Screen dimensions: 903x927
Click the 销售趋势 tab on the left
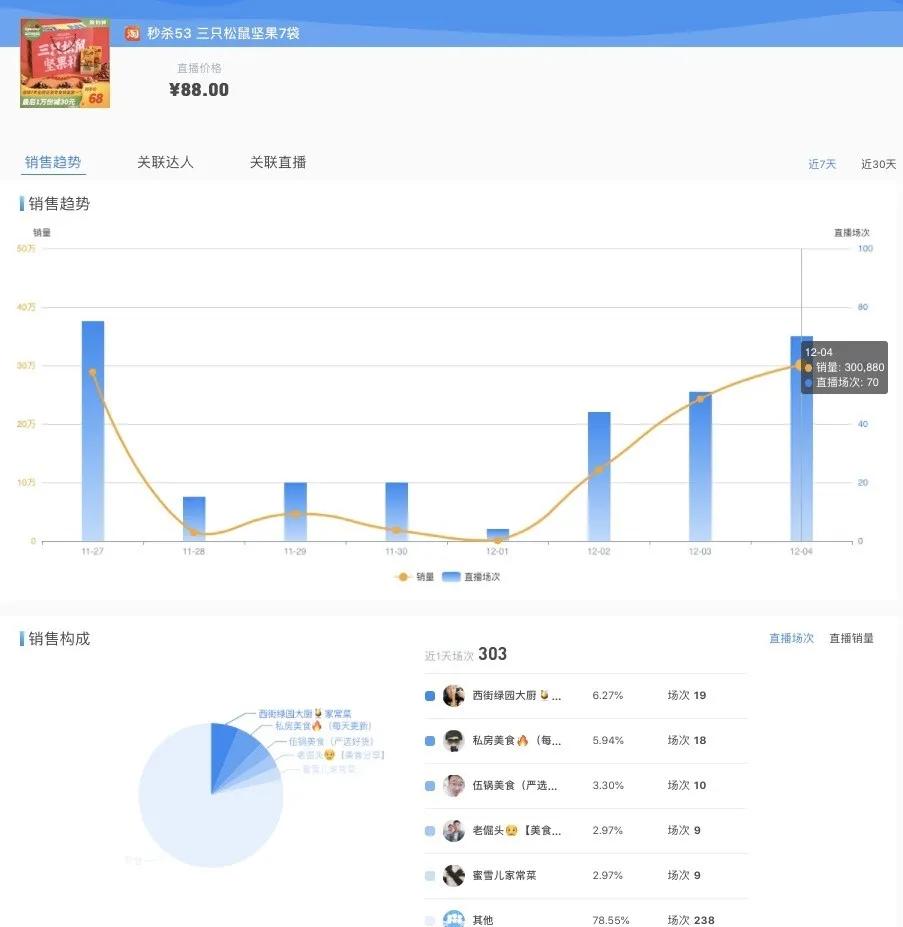point(52,162)
